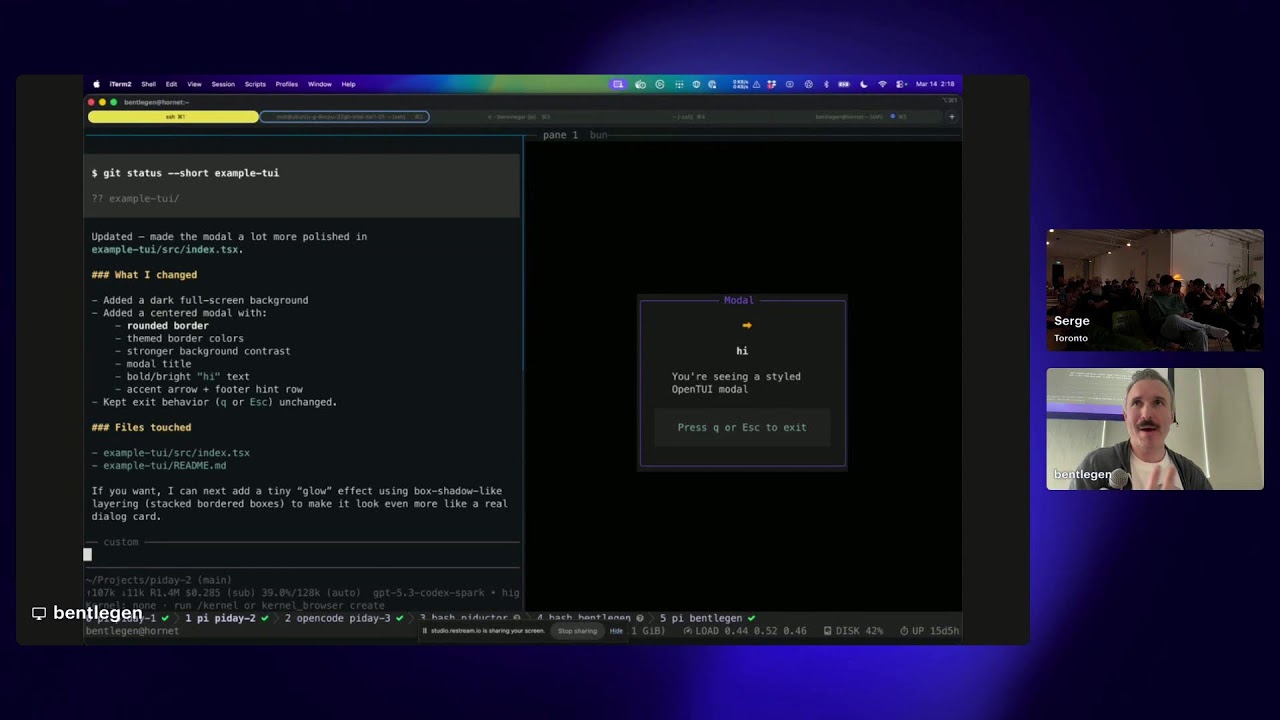Open Control Center from menu bar
This screenshot has width=1280, height=720.
pyautogui.click(x=901, y=84)
